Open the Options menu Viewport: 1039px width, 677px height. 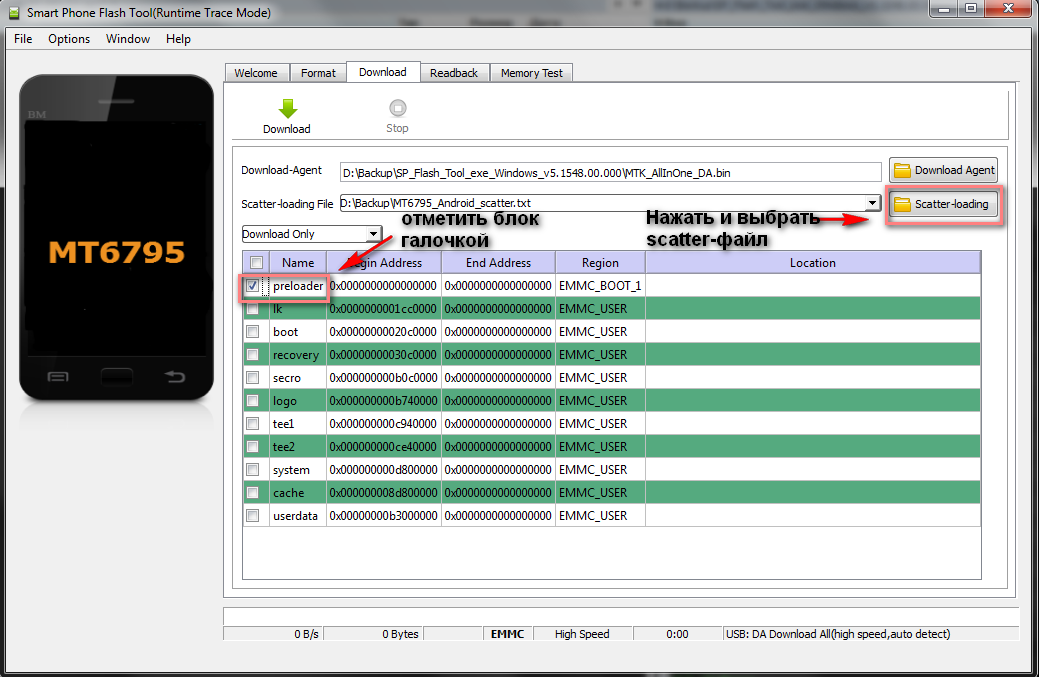(69, 39)
